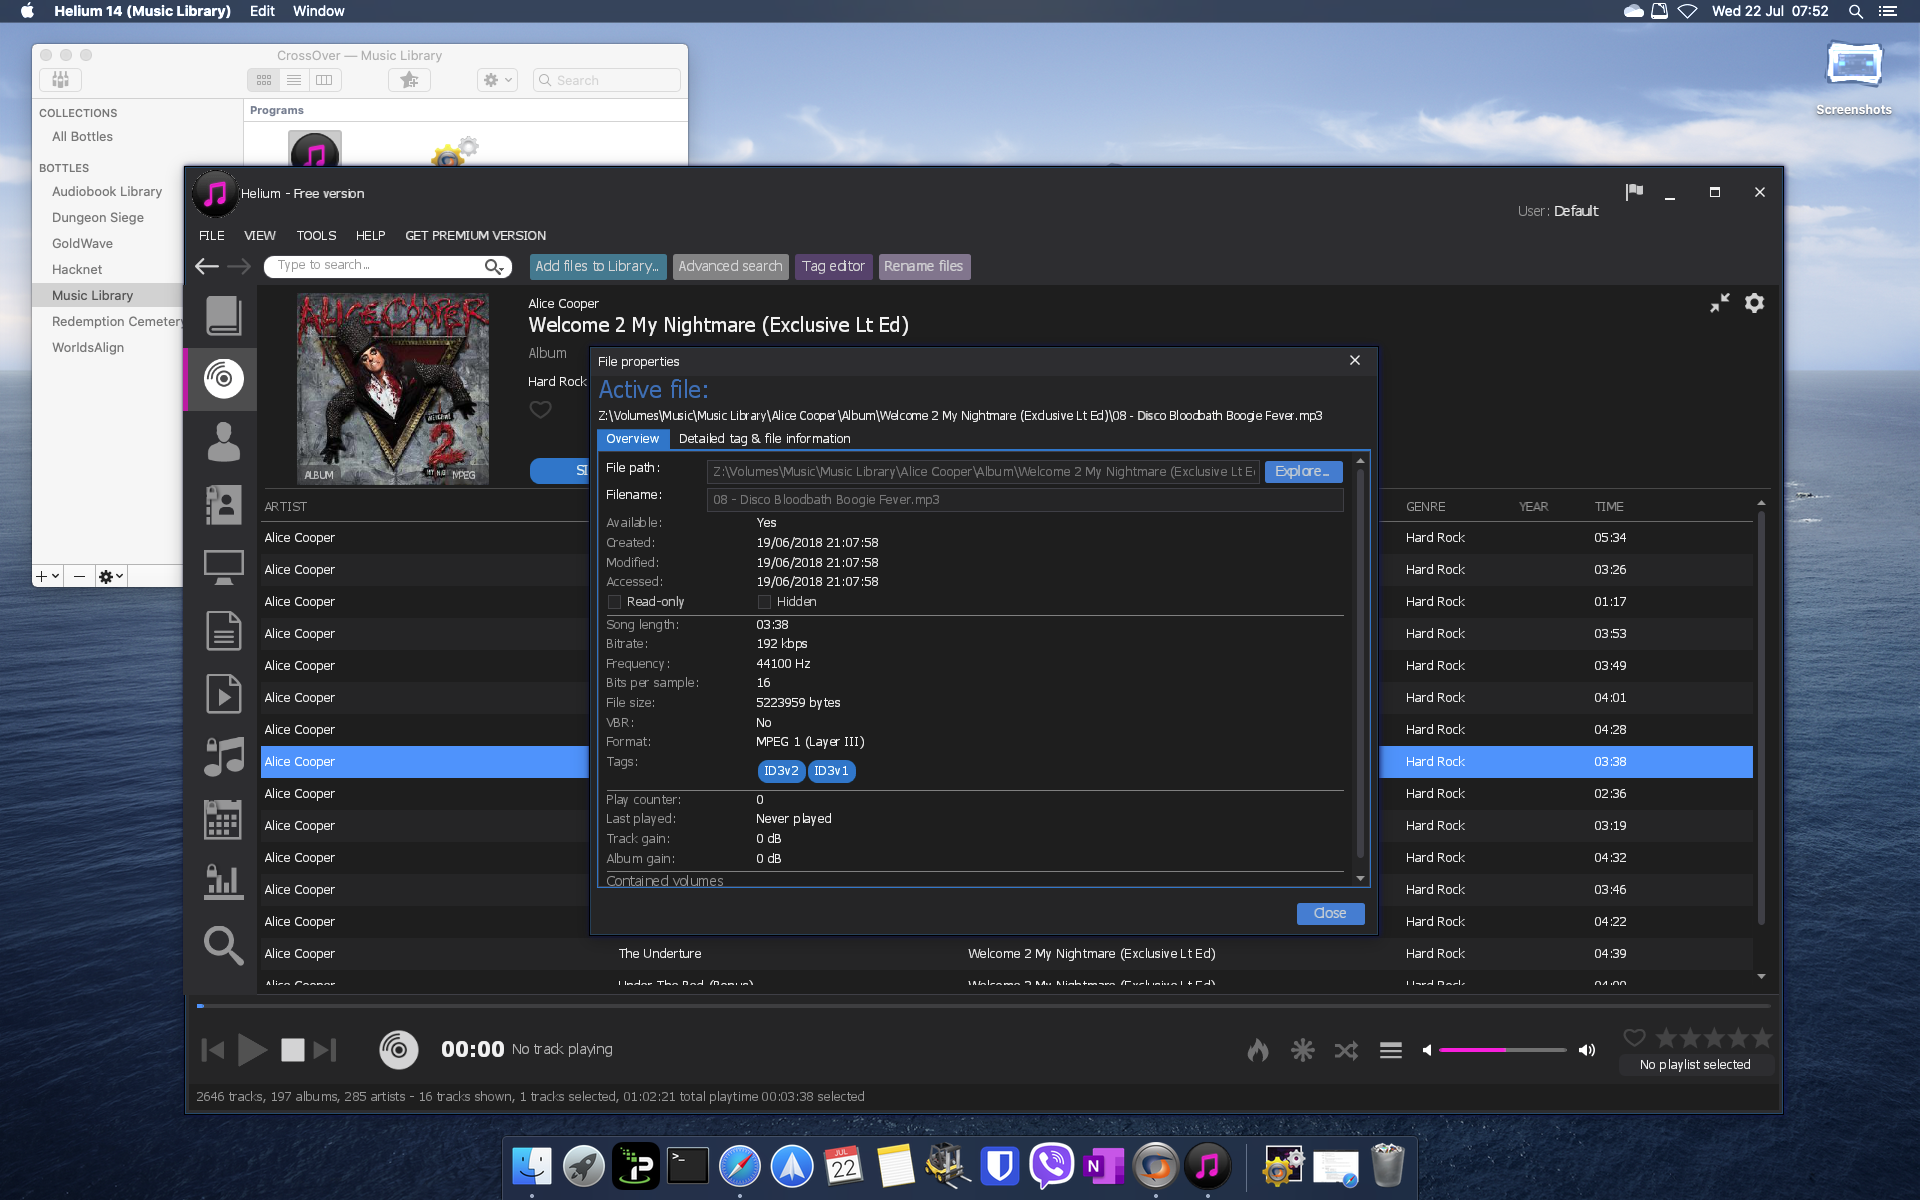Open the computer/folders sidebar icon
The image size is (1920, 1200).
click(x=223, y=568)
